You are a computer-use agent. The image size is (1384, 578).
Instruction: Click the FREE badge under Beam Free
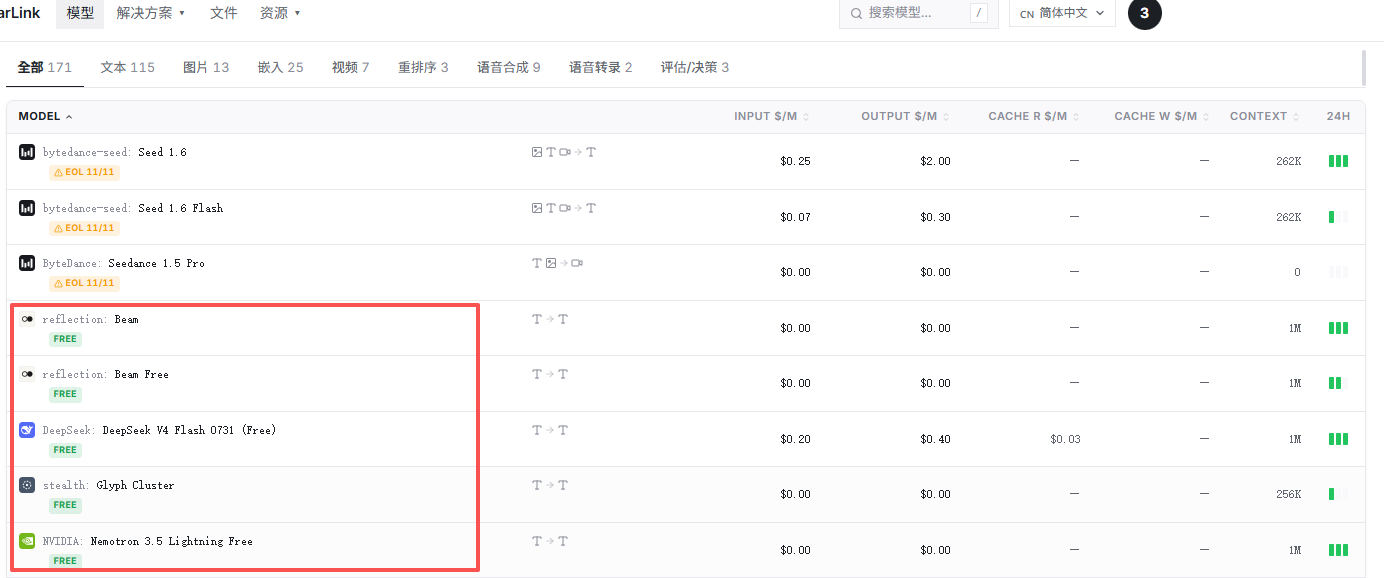tap(65, 394)
